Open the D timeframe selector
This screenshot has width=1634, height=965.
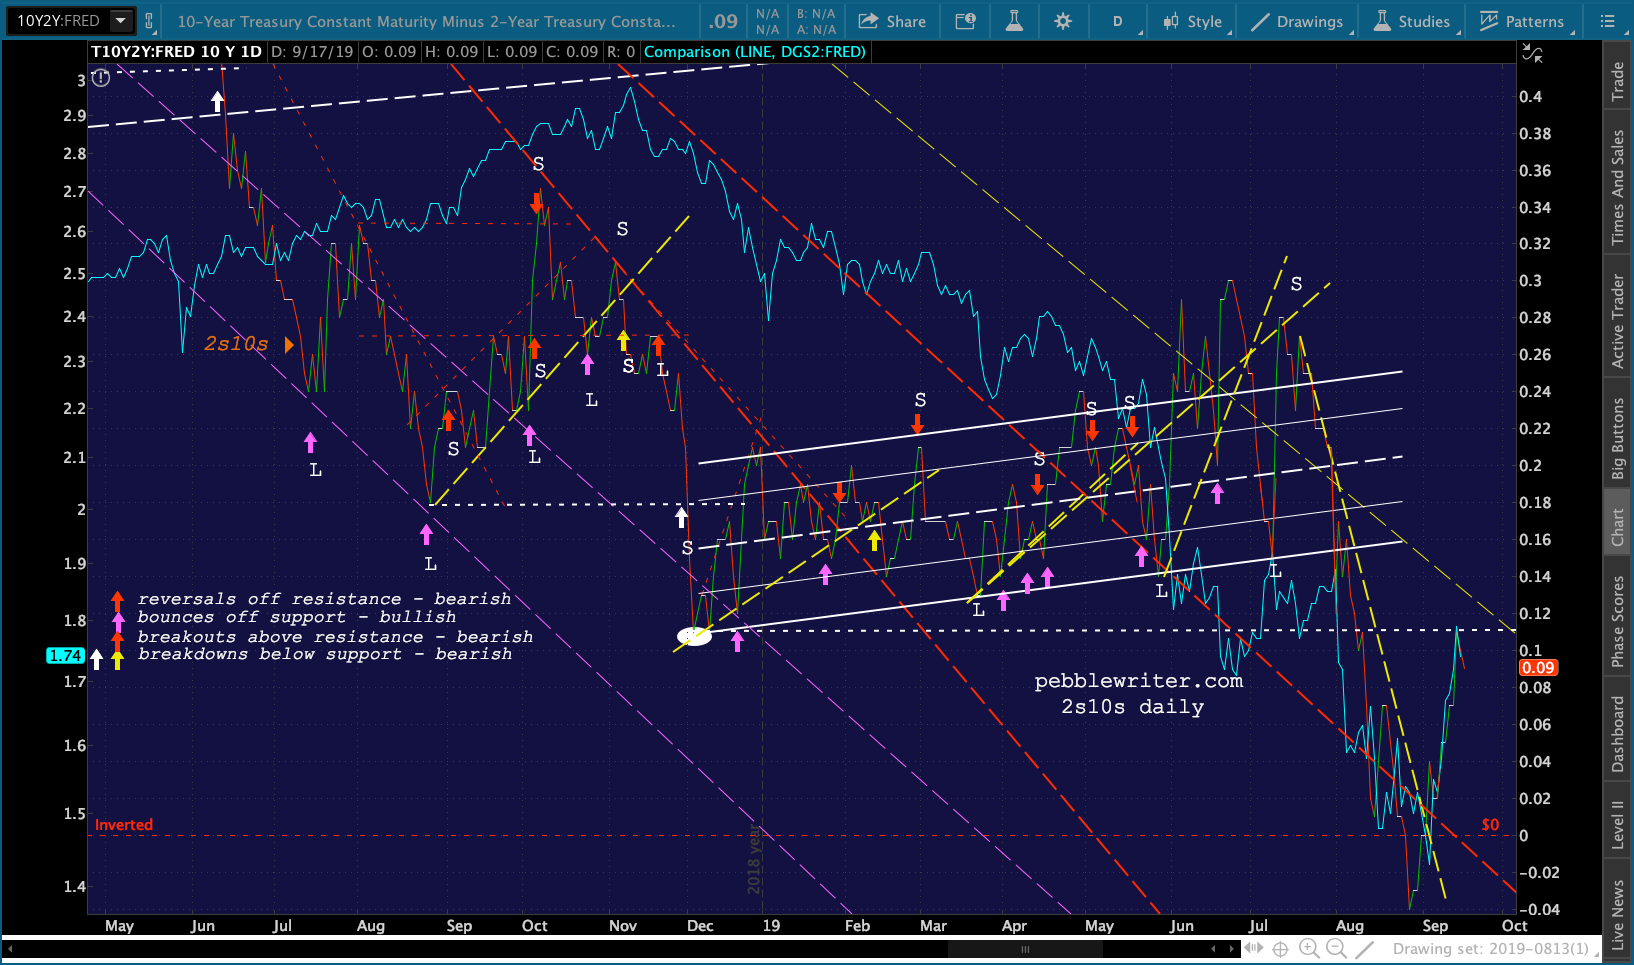point(1118,21)
